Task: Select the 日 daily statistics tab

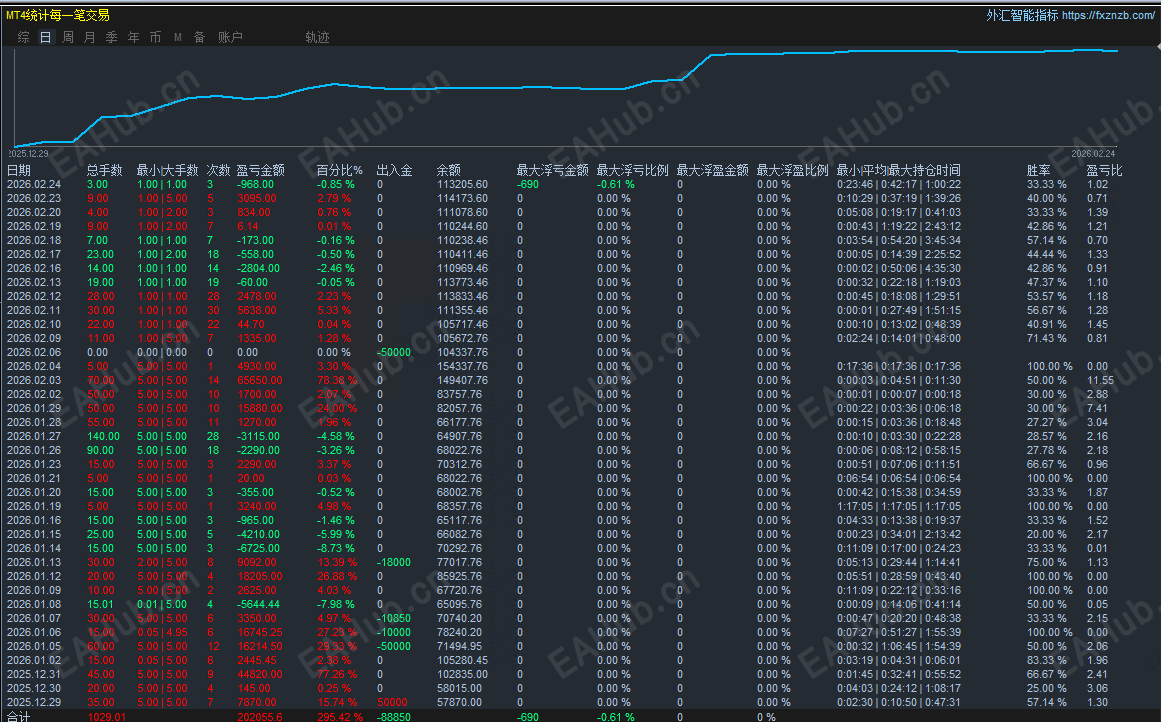Action: coord(46,37)
